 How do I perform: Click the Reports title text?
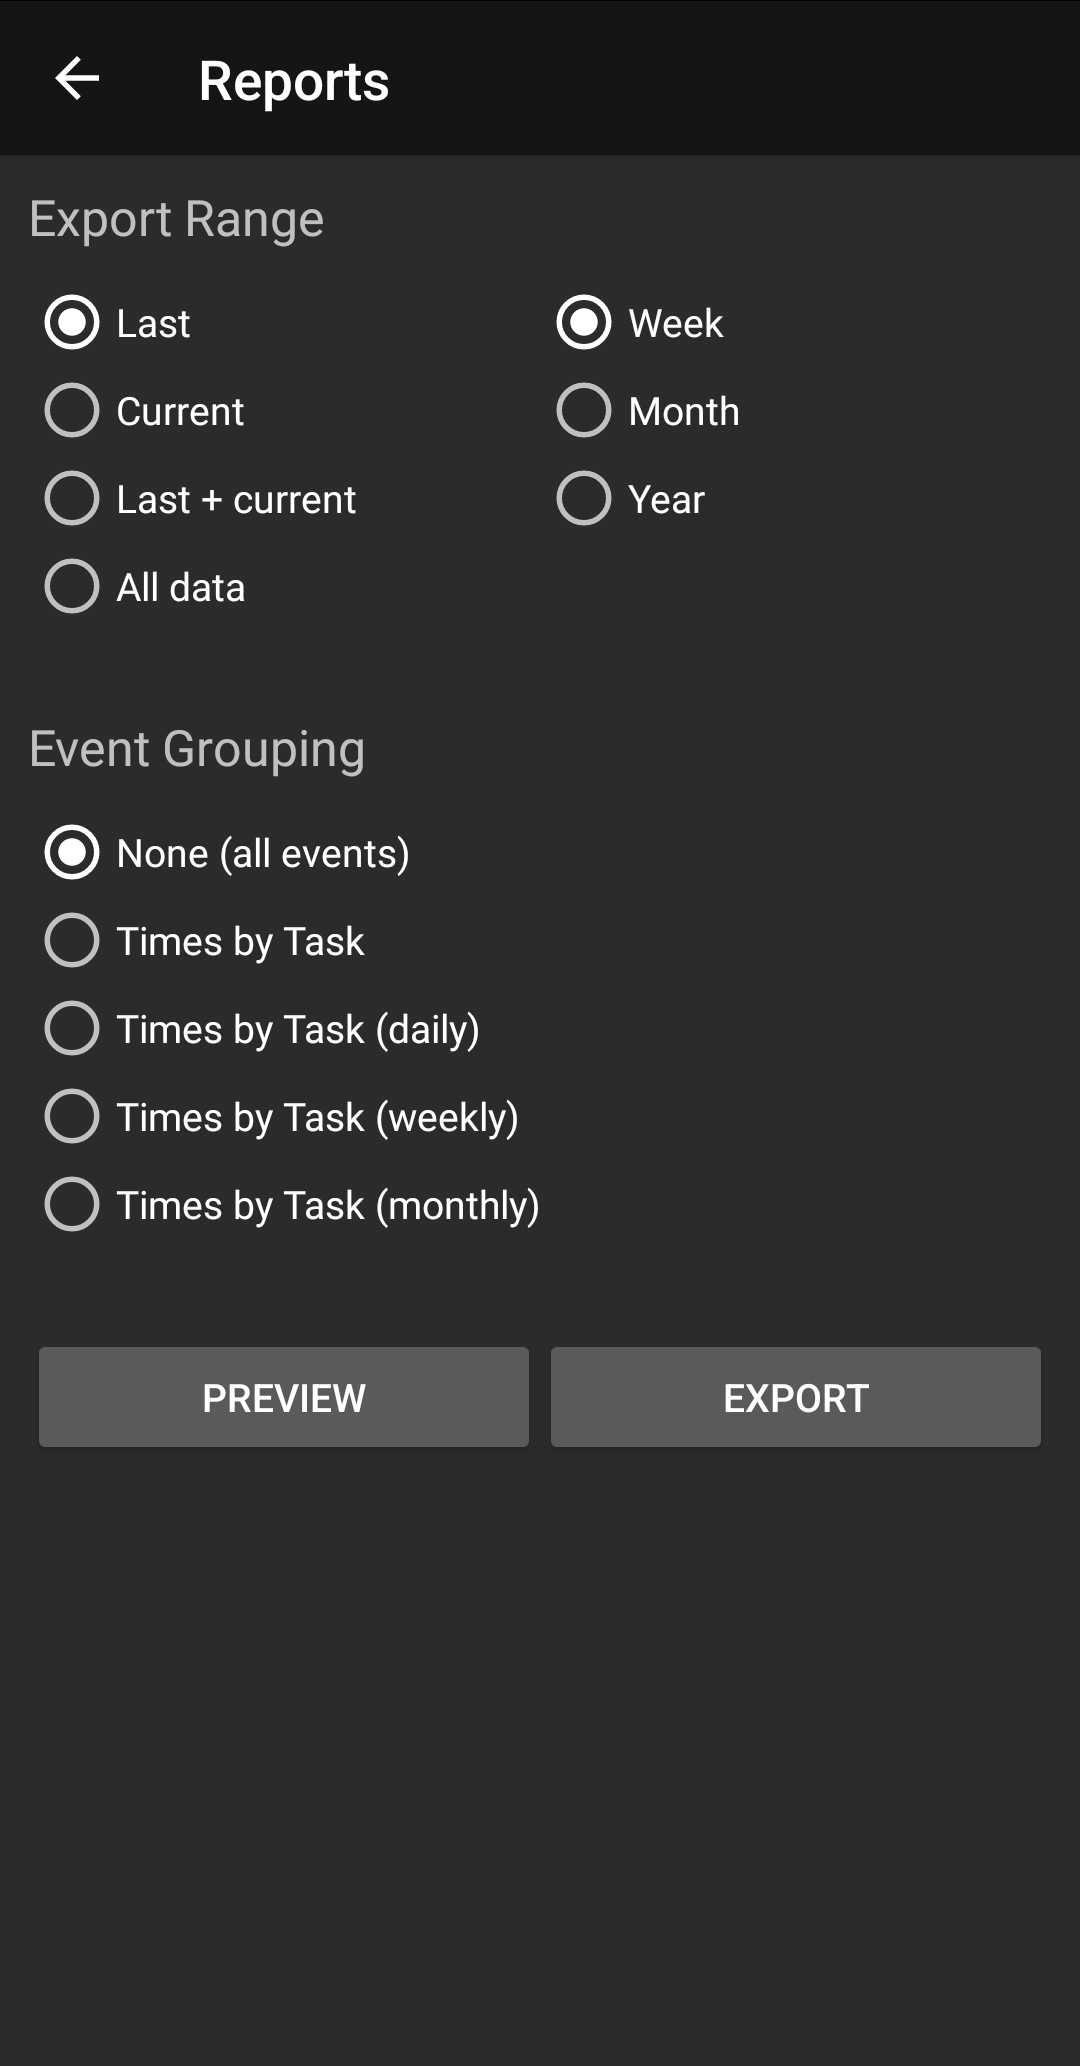[x=293, y=81]
